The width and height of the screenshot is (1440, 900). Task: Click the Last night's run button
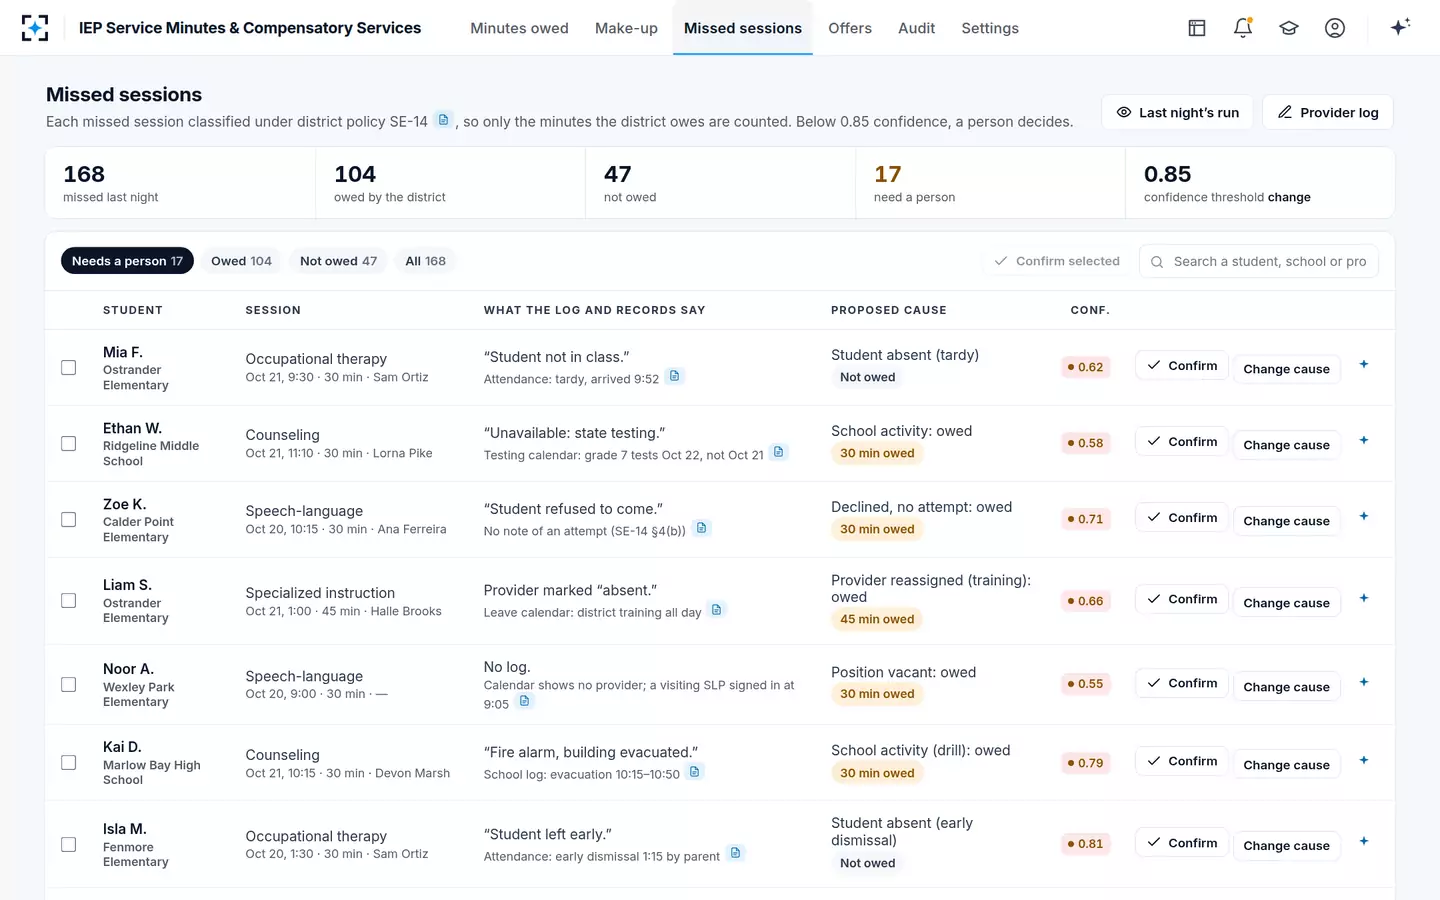point(1177,112)
